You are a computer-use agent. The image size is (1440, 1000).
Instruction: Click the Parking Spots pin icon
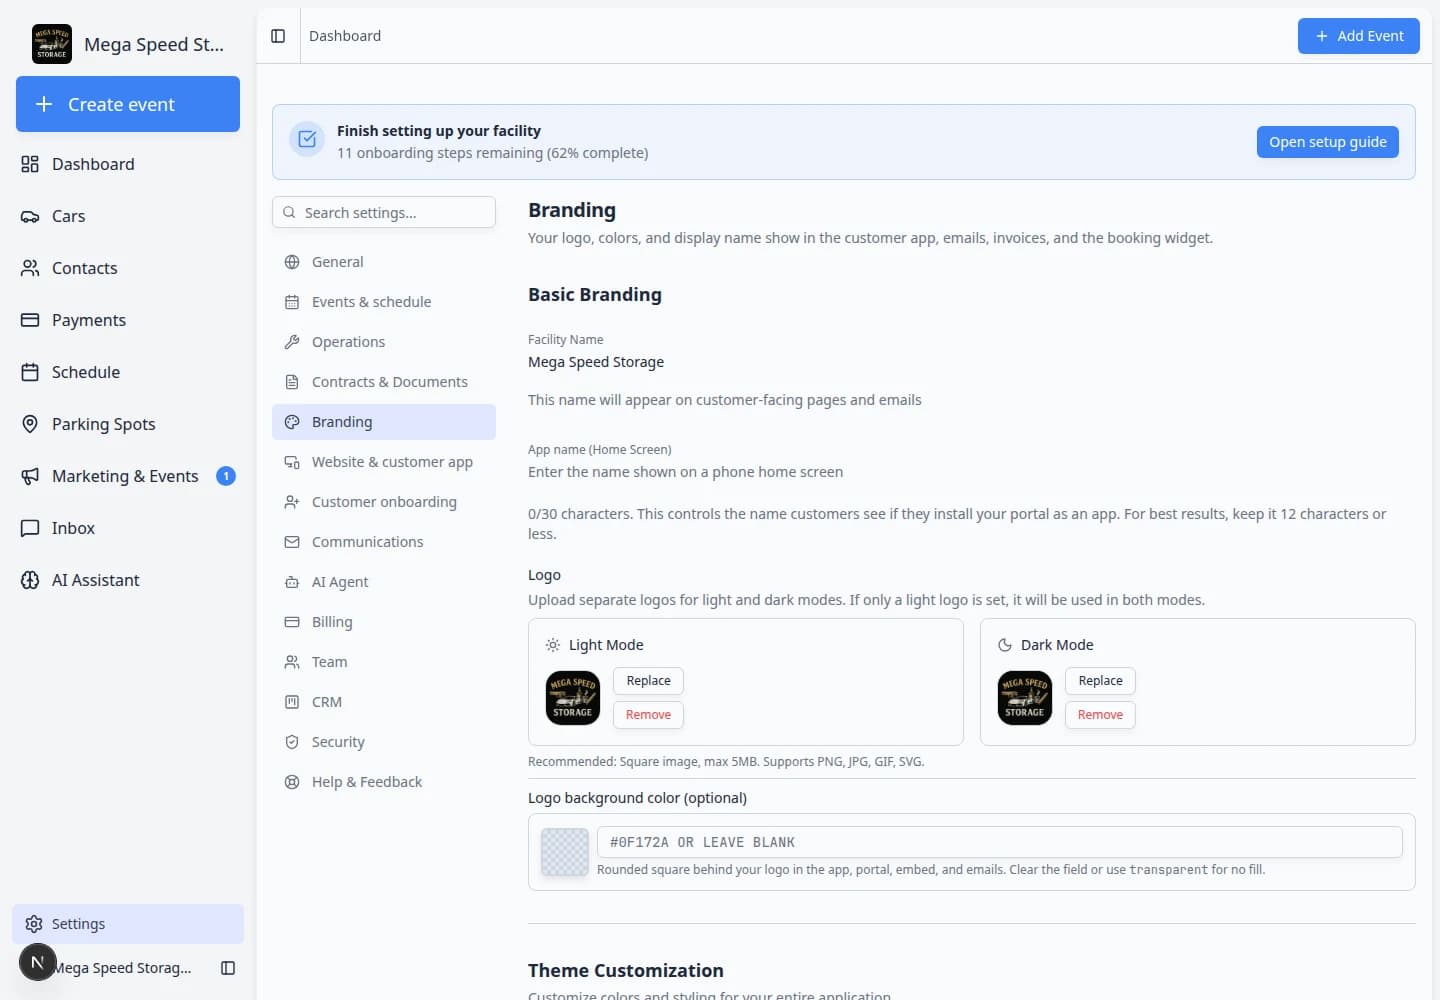coord(30,424)
